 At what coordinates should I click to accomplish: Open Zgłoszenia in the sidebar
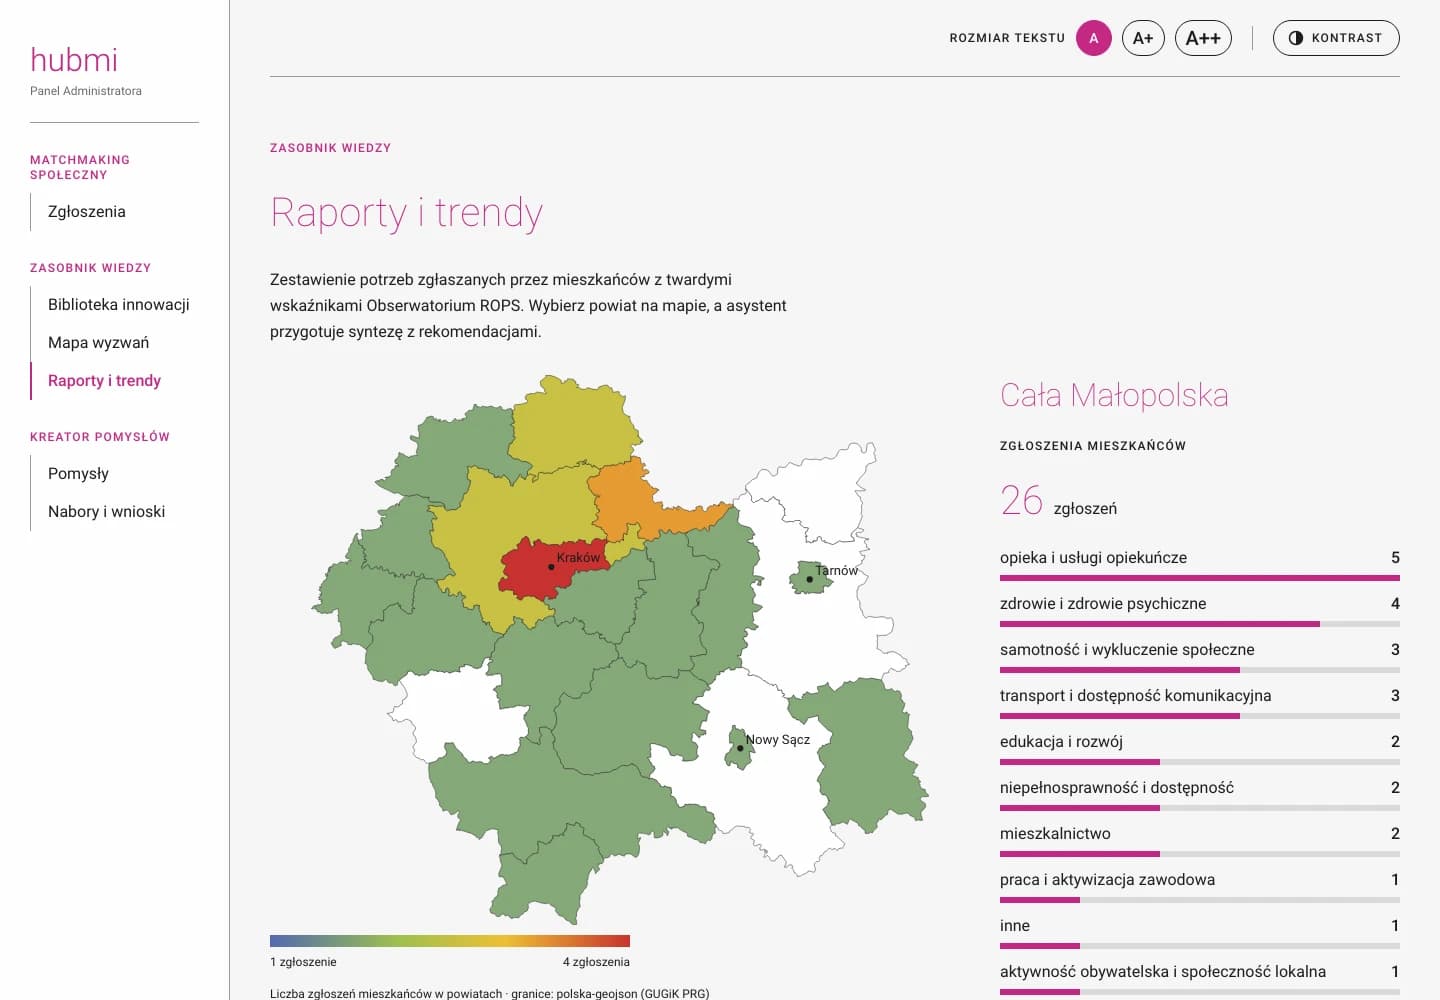point(87,212)
